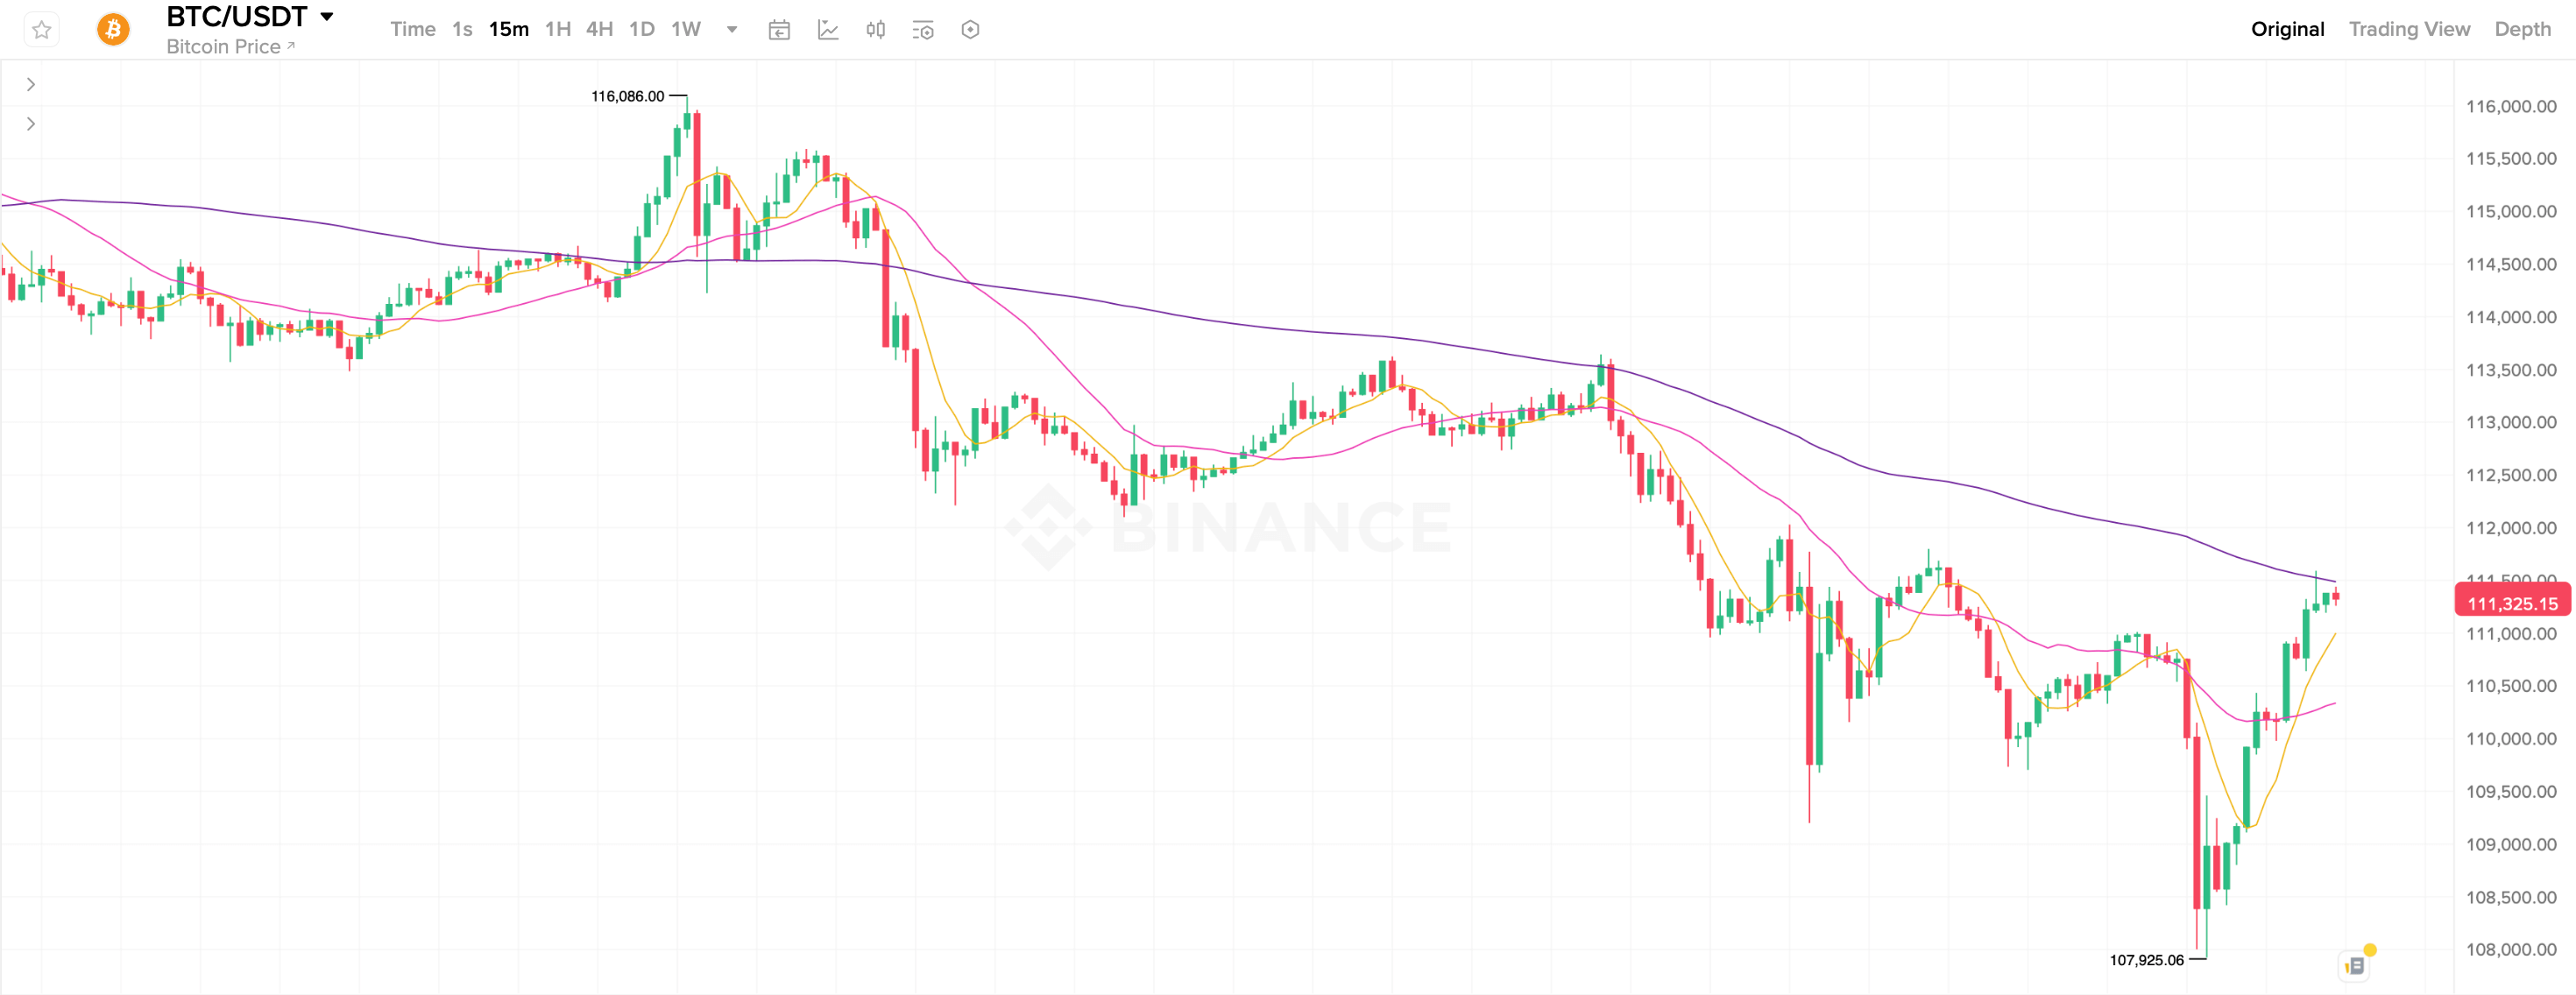Select the 4H interval

click(x=599, y=29)
